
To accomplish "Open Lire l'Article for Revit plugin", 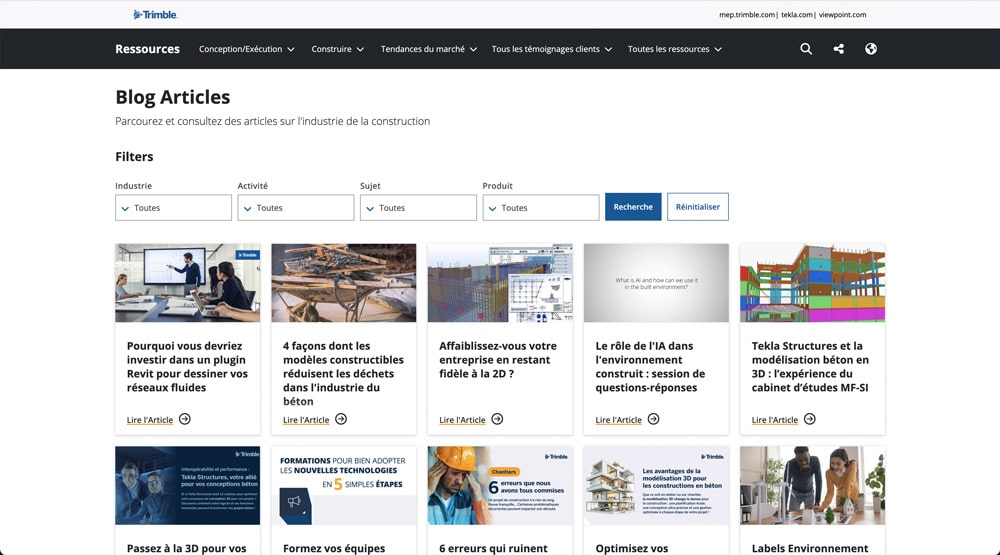I will [150, 420].
